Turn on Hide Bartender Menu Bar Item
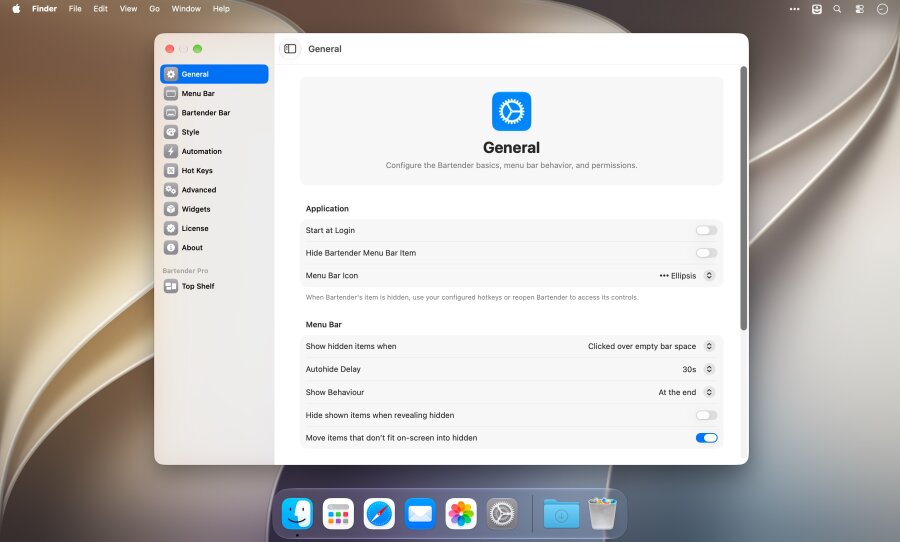 point(706,253)
